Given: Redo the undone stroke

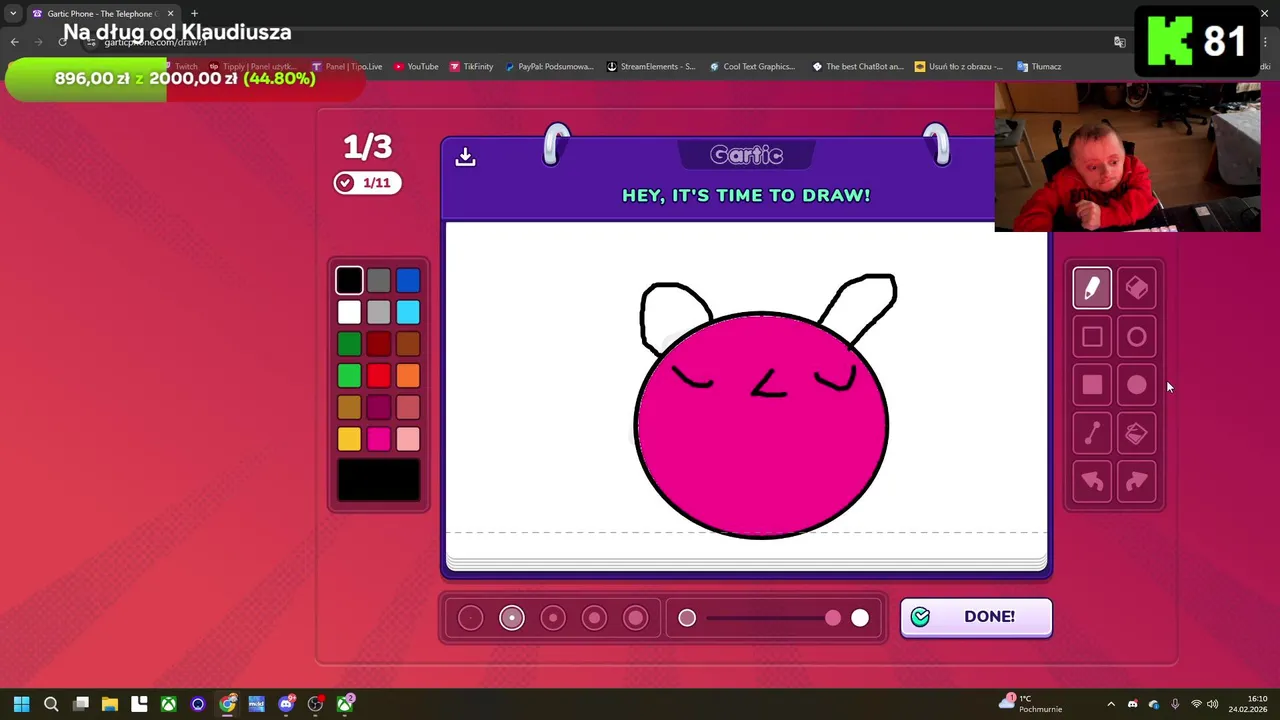Looking at the screenshot, I should 1137,482.
